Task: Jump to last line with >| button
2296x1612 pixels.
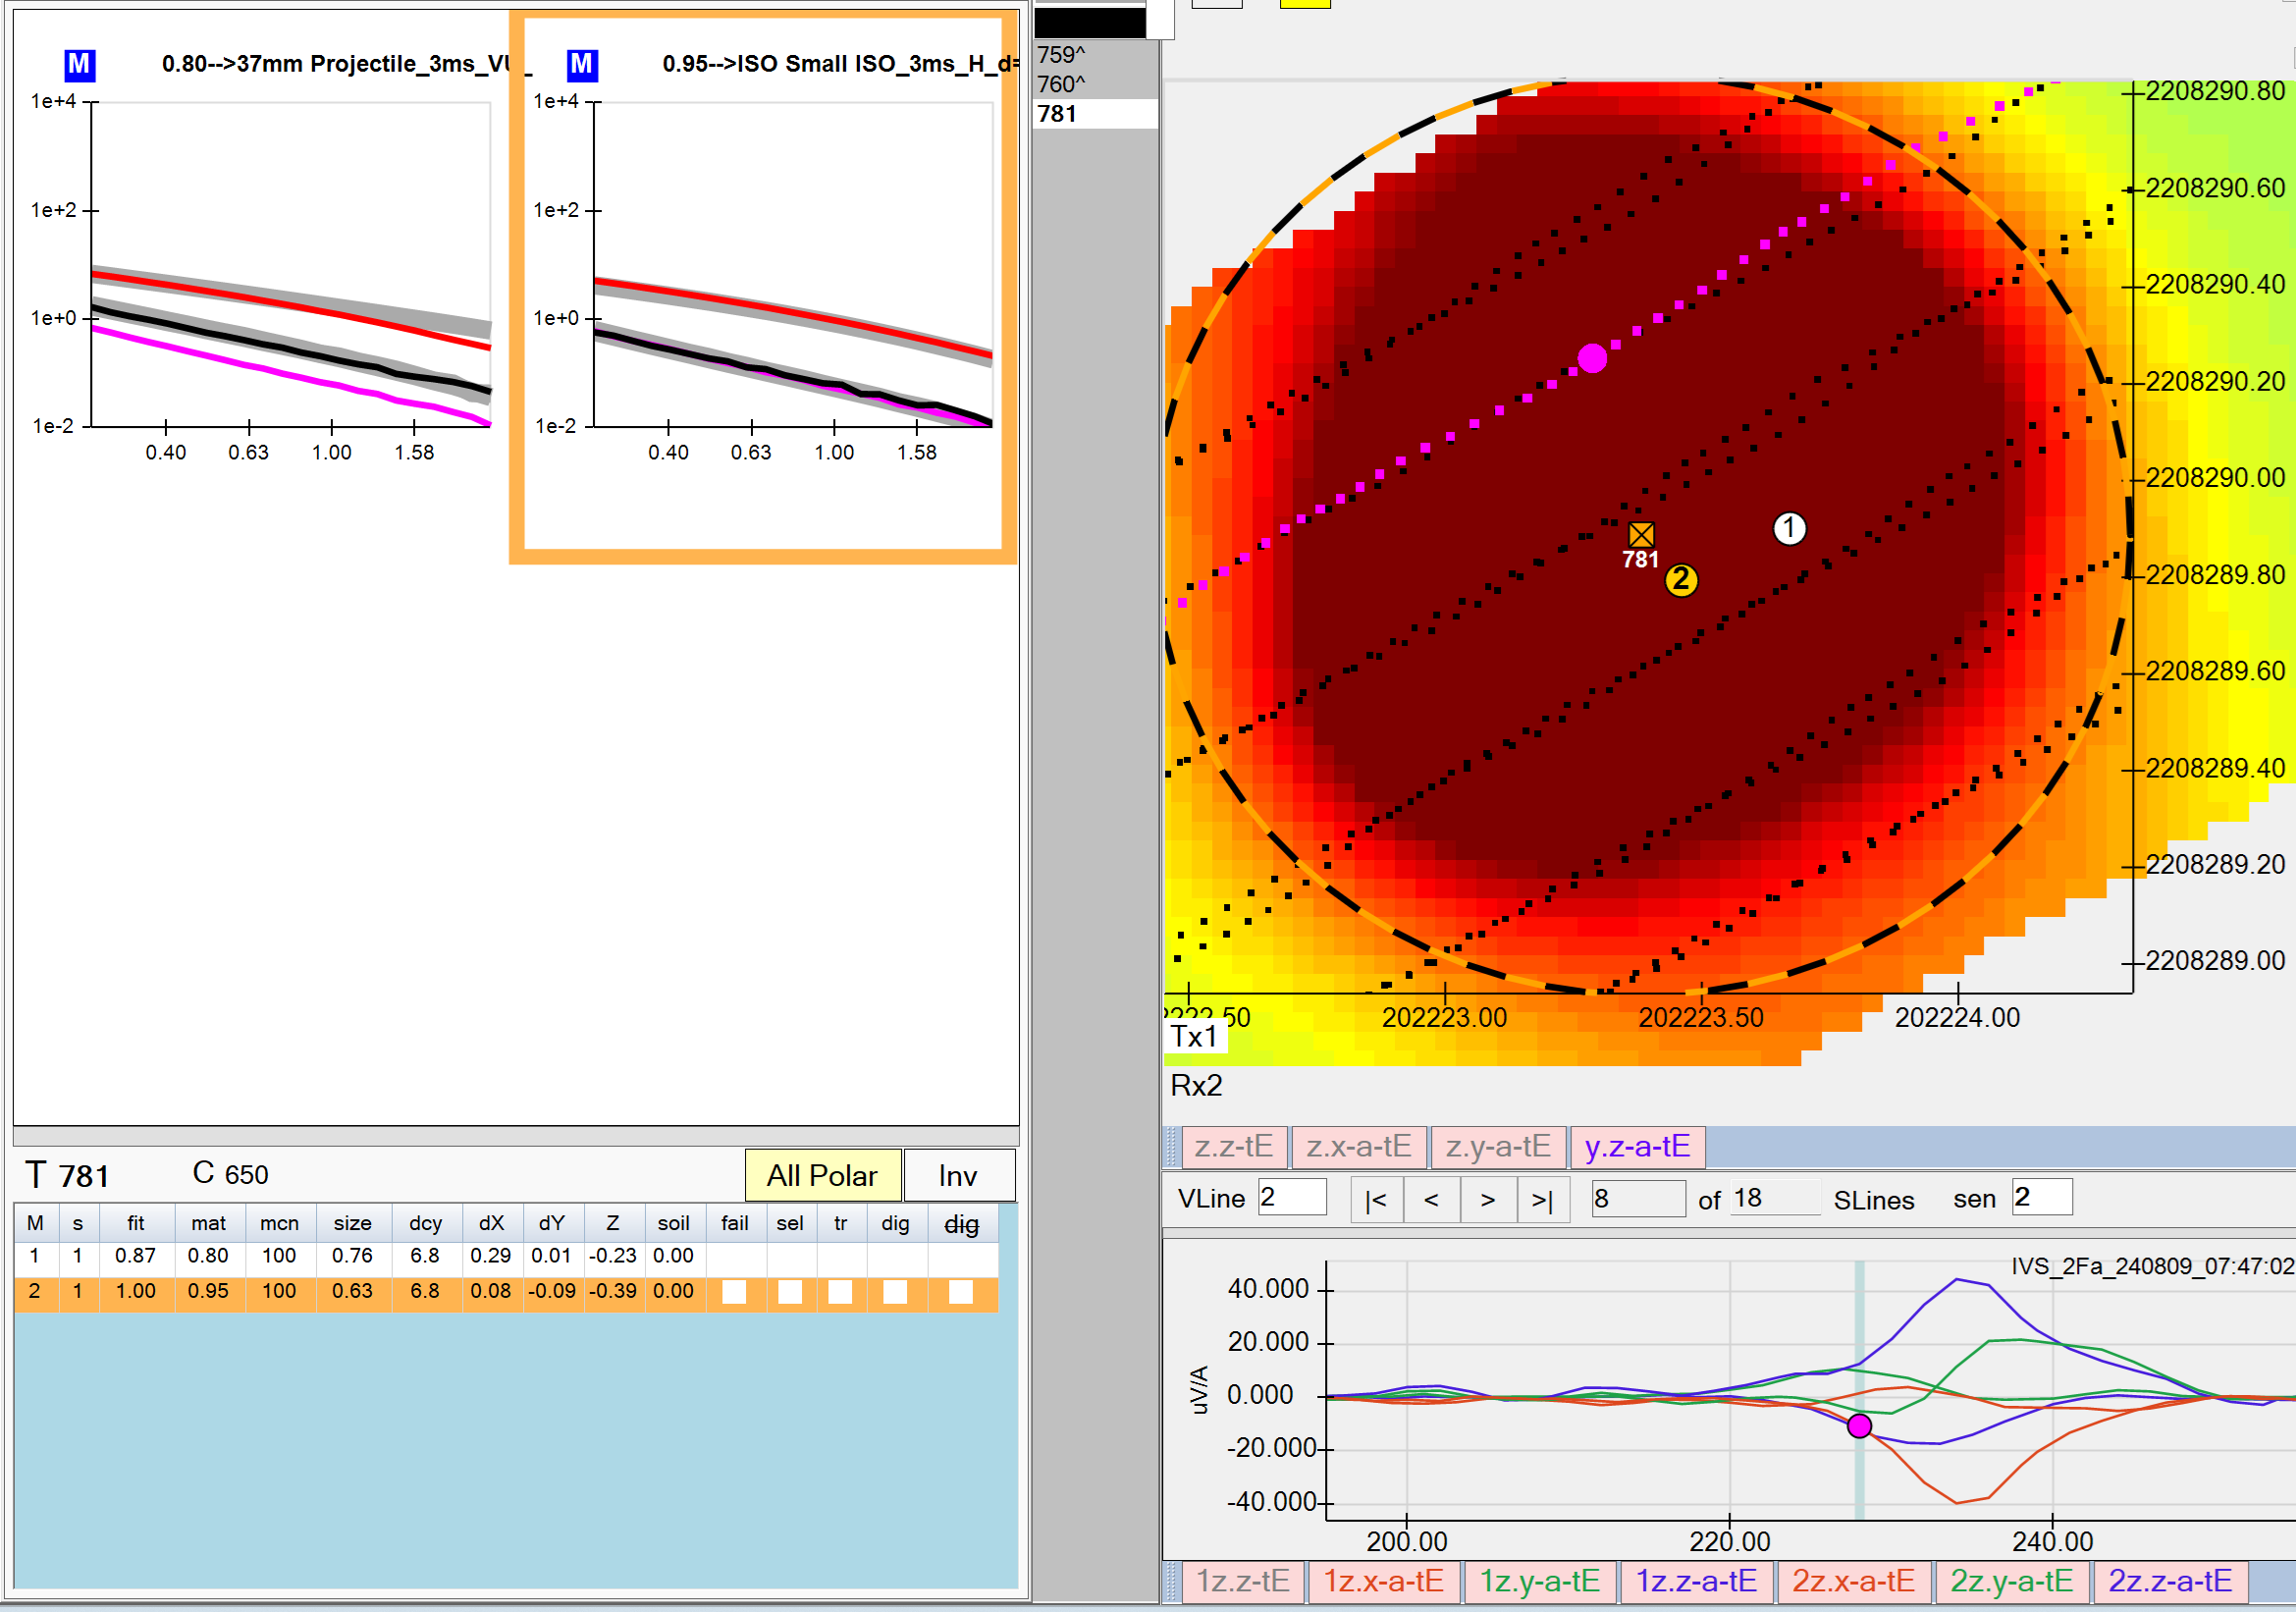Action: [x=1542, y=1199]
